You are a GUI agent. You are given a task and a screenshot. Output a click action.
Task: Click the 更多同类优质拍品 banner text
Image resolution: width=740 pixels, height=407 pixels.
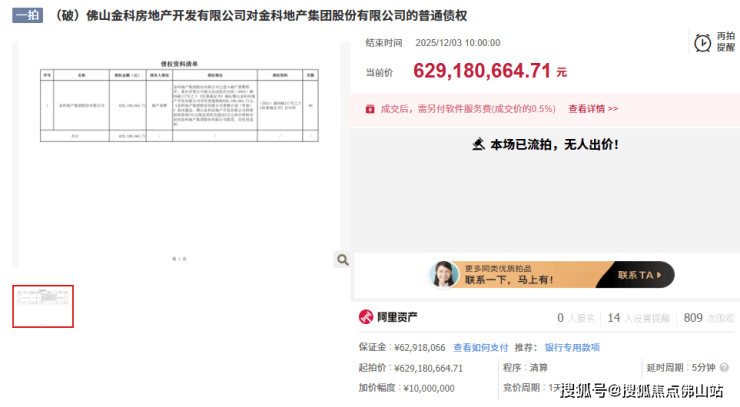498,268
